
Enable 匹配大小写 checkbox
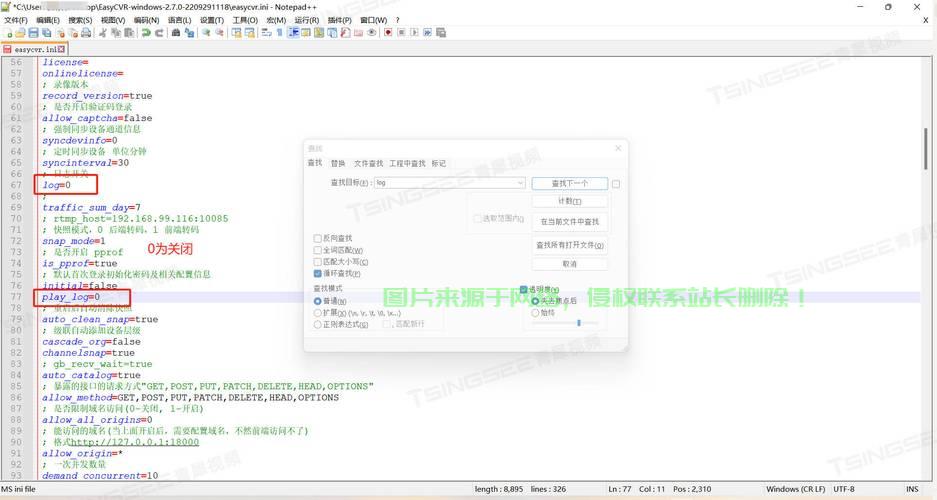(x=317, y=262)
